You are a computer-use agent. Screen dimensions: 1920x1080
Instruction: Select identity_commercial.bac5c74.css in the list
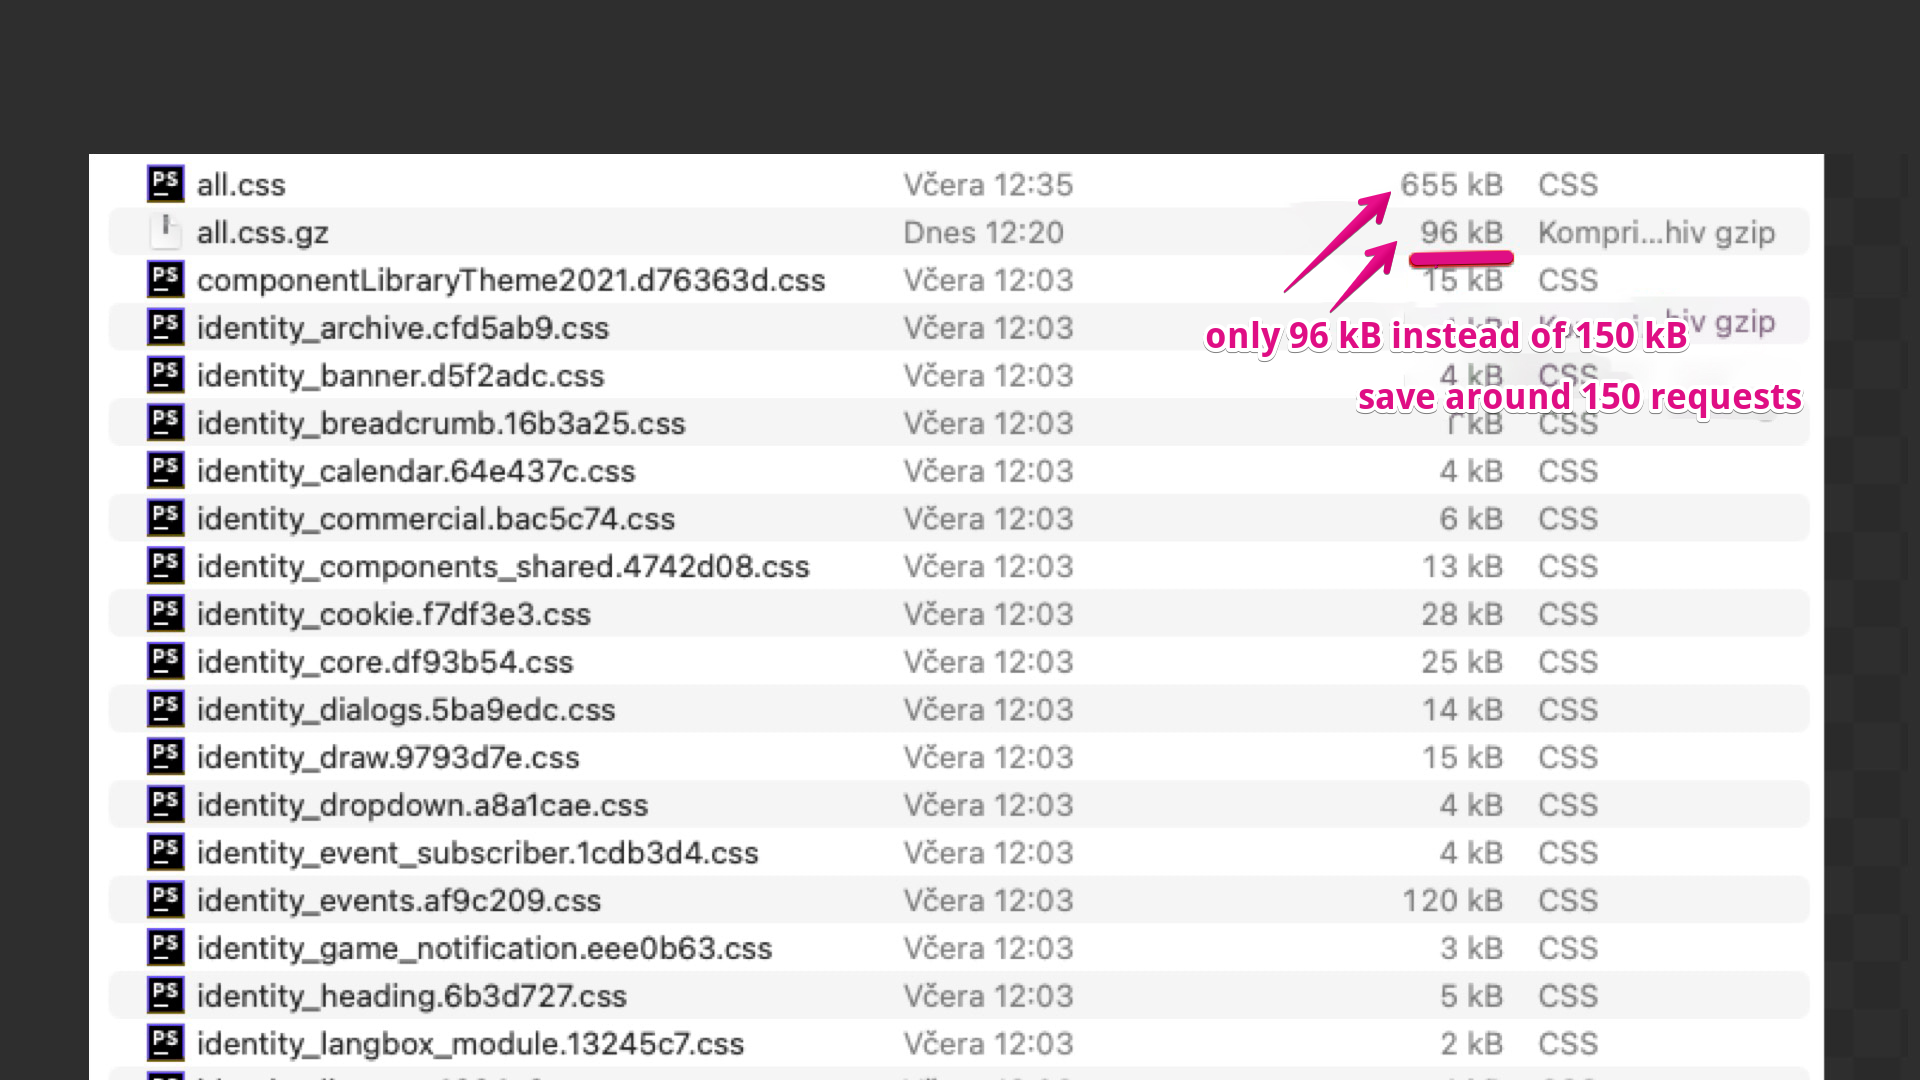[x=435, y=519]
